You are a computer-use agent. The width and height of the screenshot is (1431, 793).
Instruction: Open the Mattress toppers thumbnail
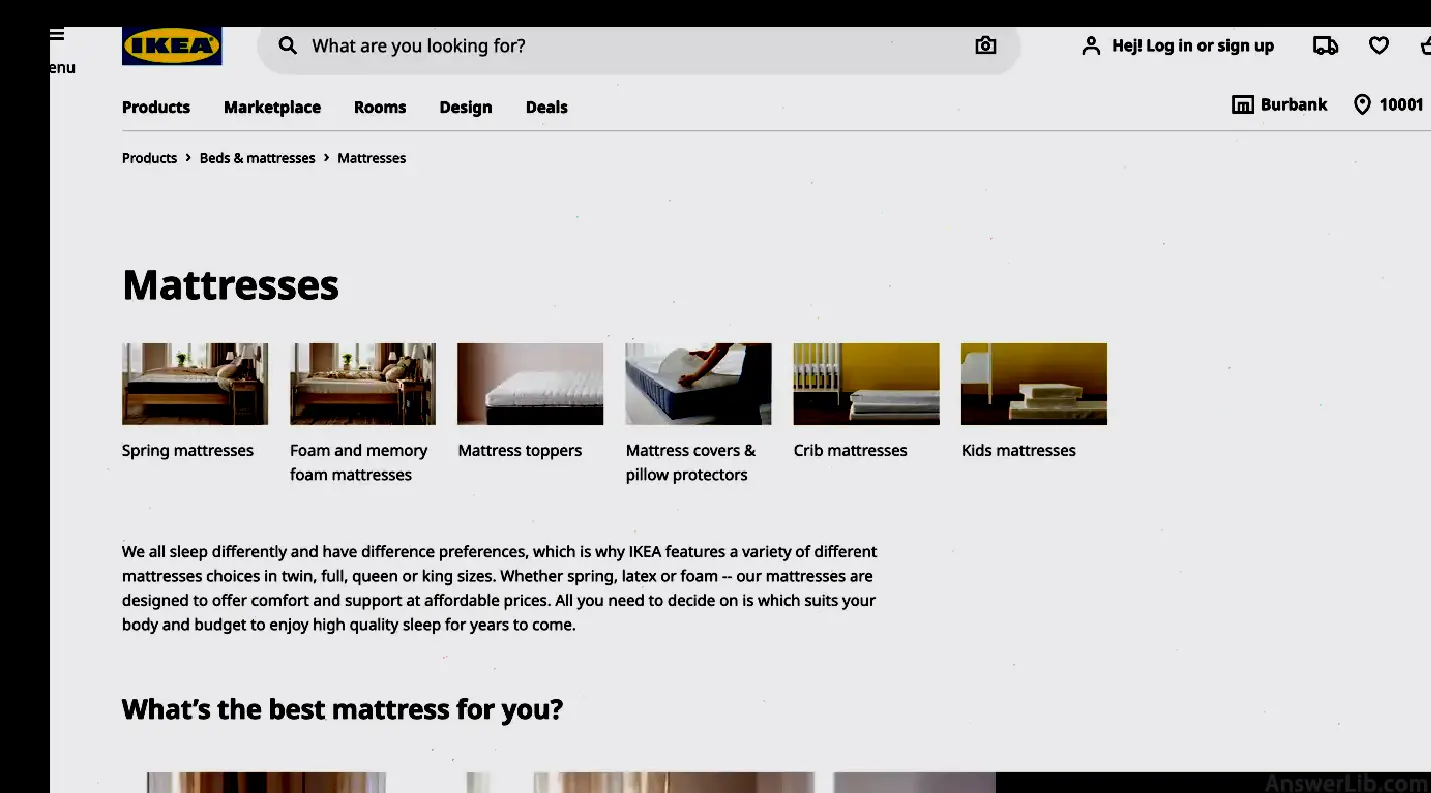pyautogui.click(x=530, y=384)
